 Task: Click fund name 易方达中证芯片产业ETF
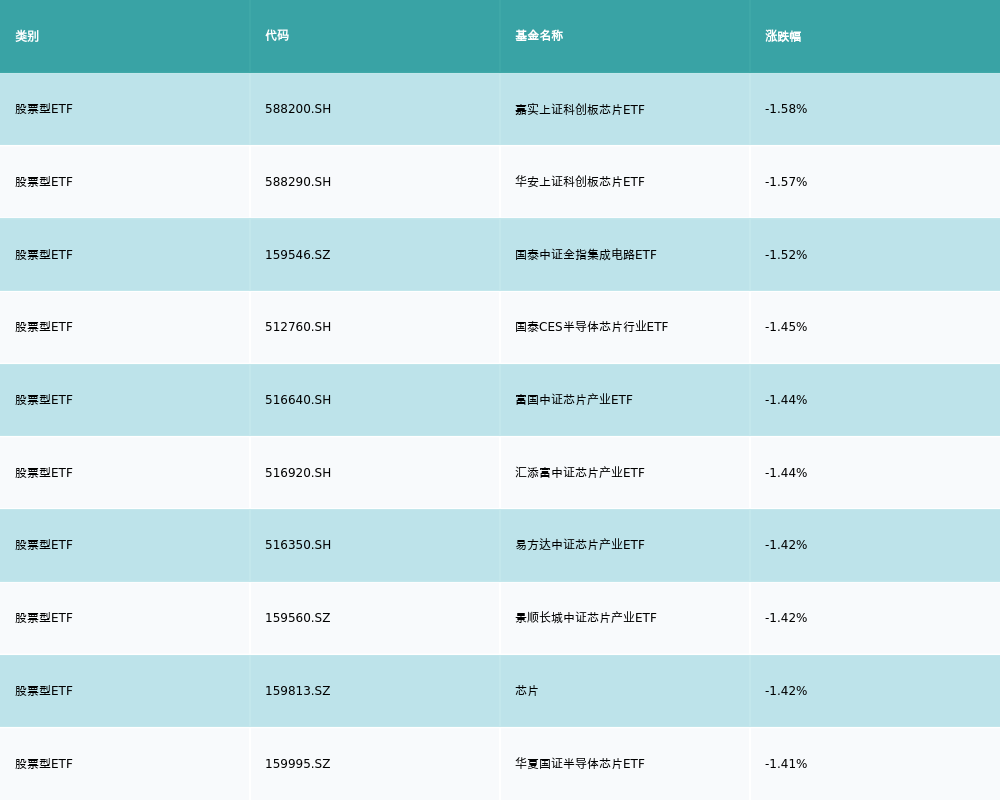click(x=580, y=545)
